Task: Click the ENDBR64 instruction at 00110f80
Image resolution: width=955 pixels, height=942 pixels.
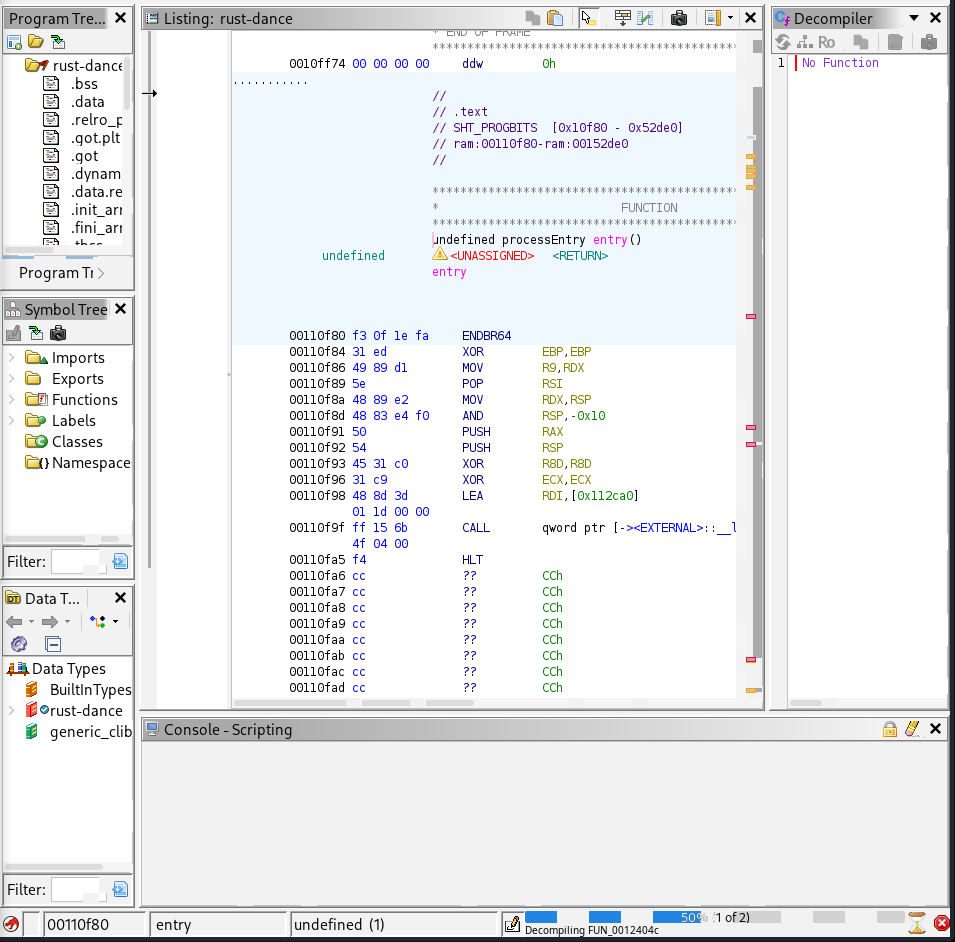Action: pyautogui.click(x=486, y=336)
